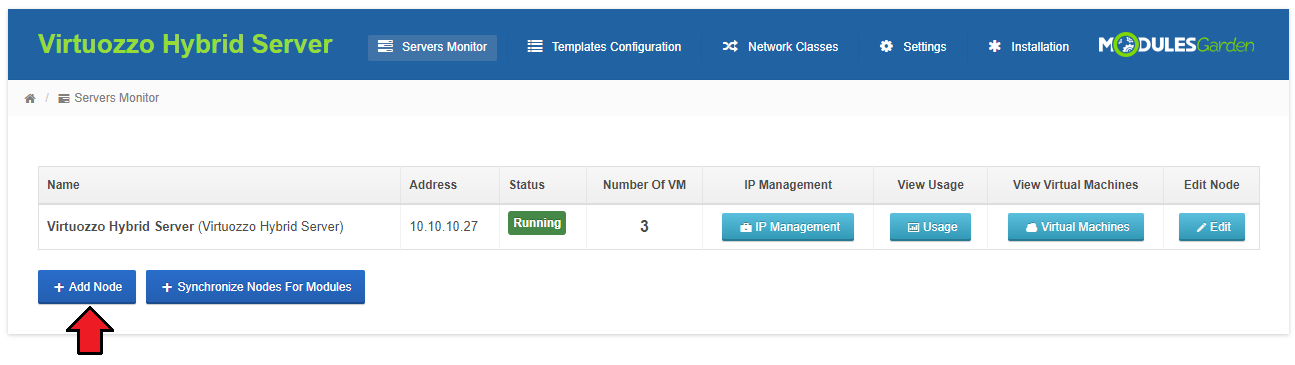Click the Edit Node column header
The width and height of the screenshot is (1295, 365).
pyautogui.click(x=1212, y=185)
